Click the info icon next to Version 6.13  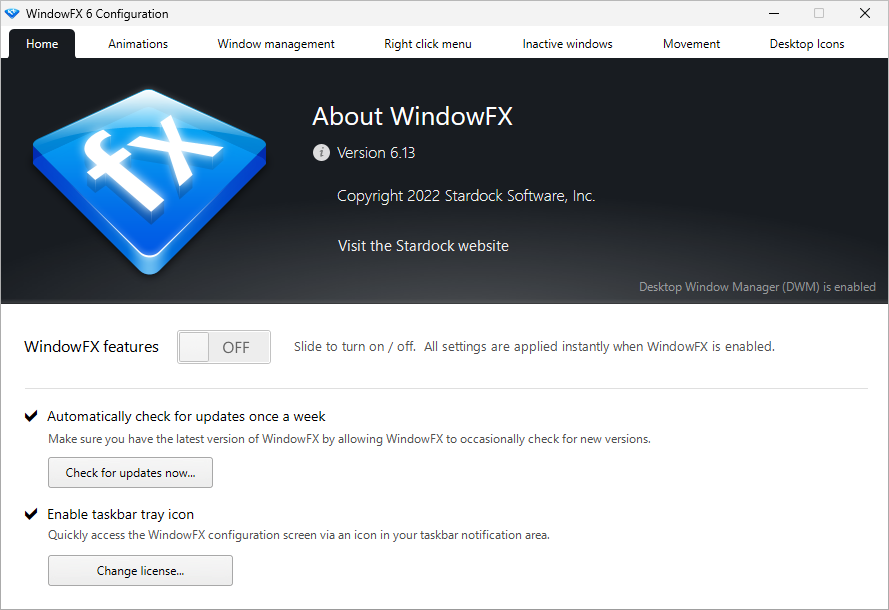(x=320, y=152)
